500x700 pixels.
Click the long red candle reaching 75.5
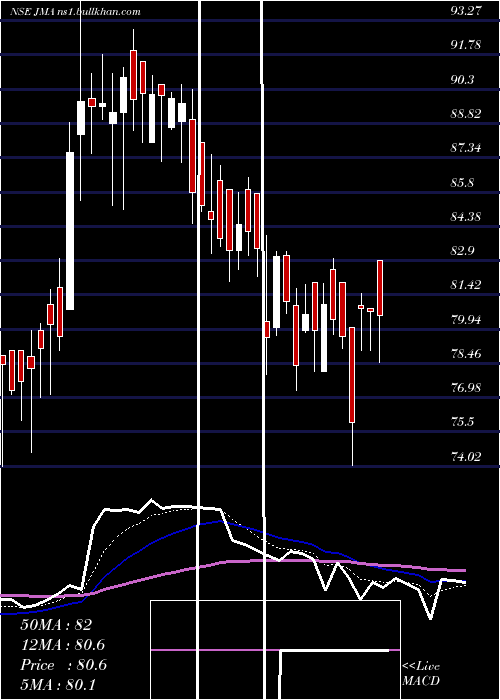[x=352, y=375]
